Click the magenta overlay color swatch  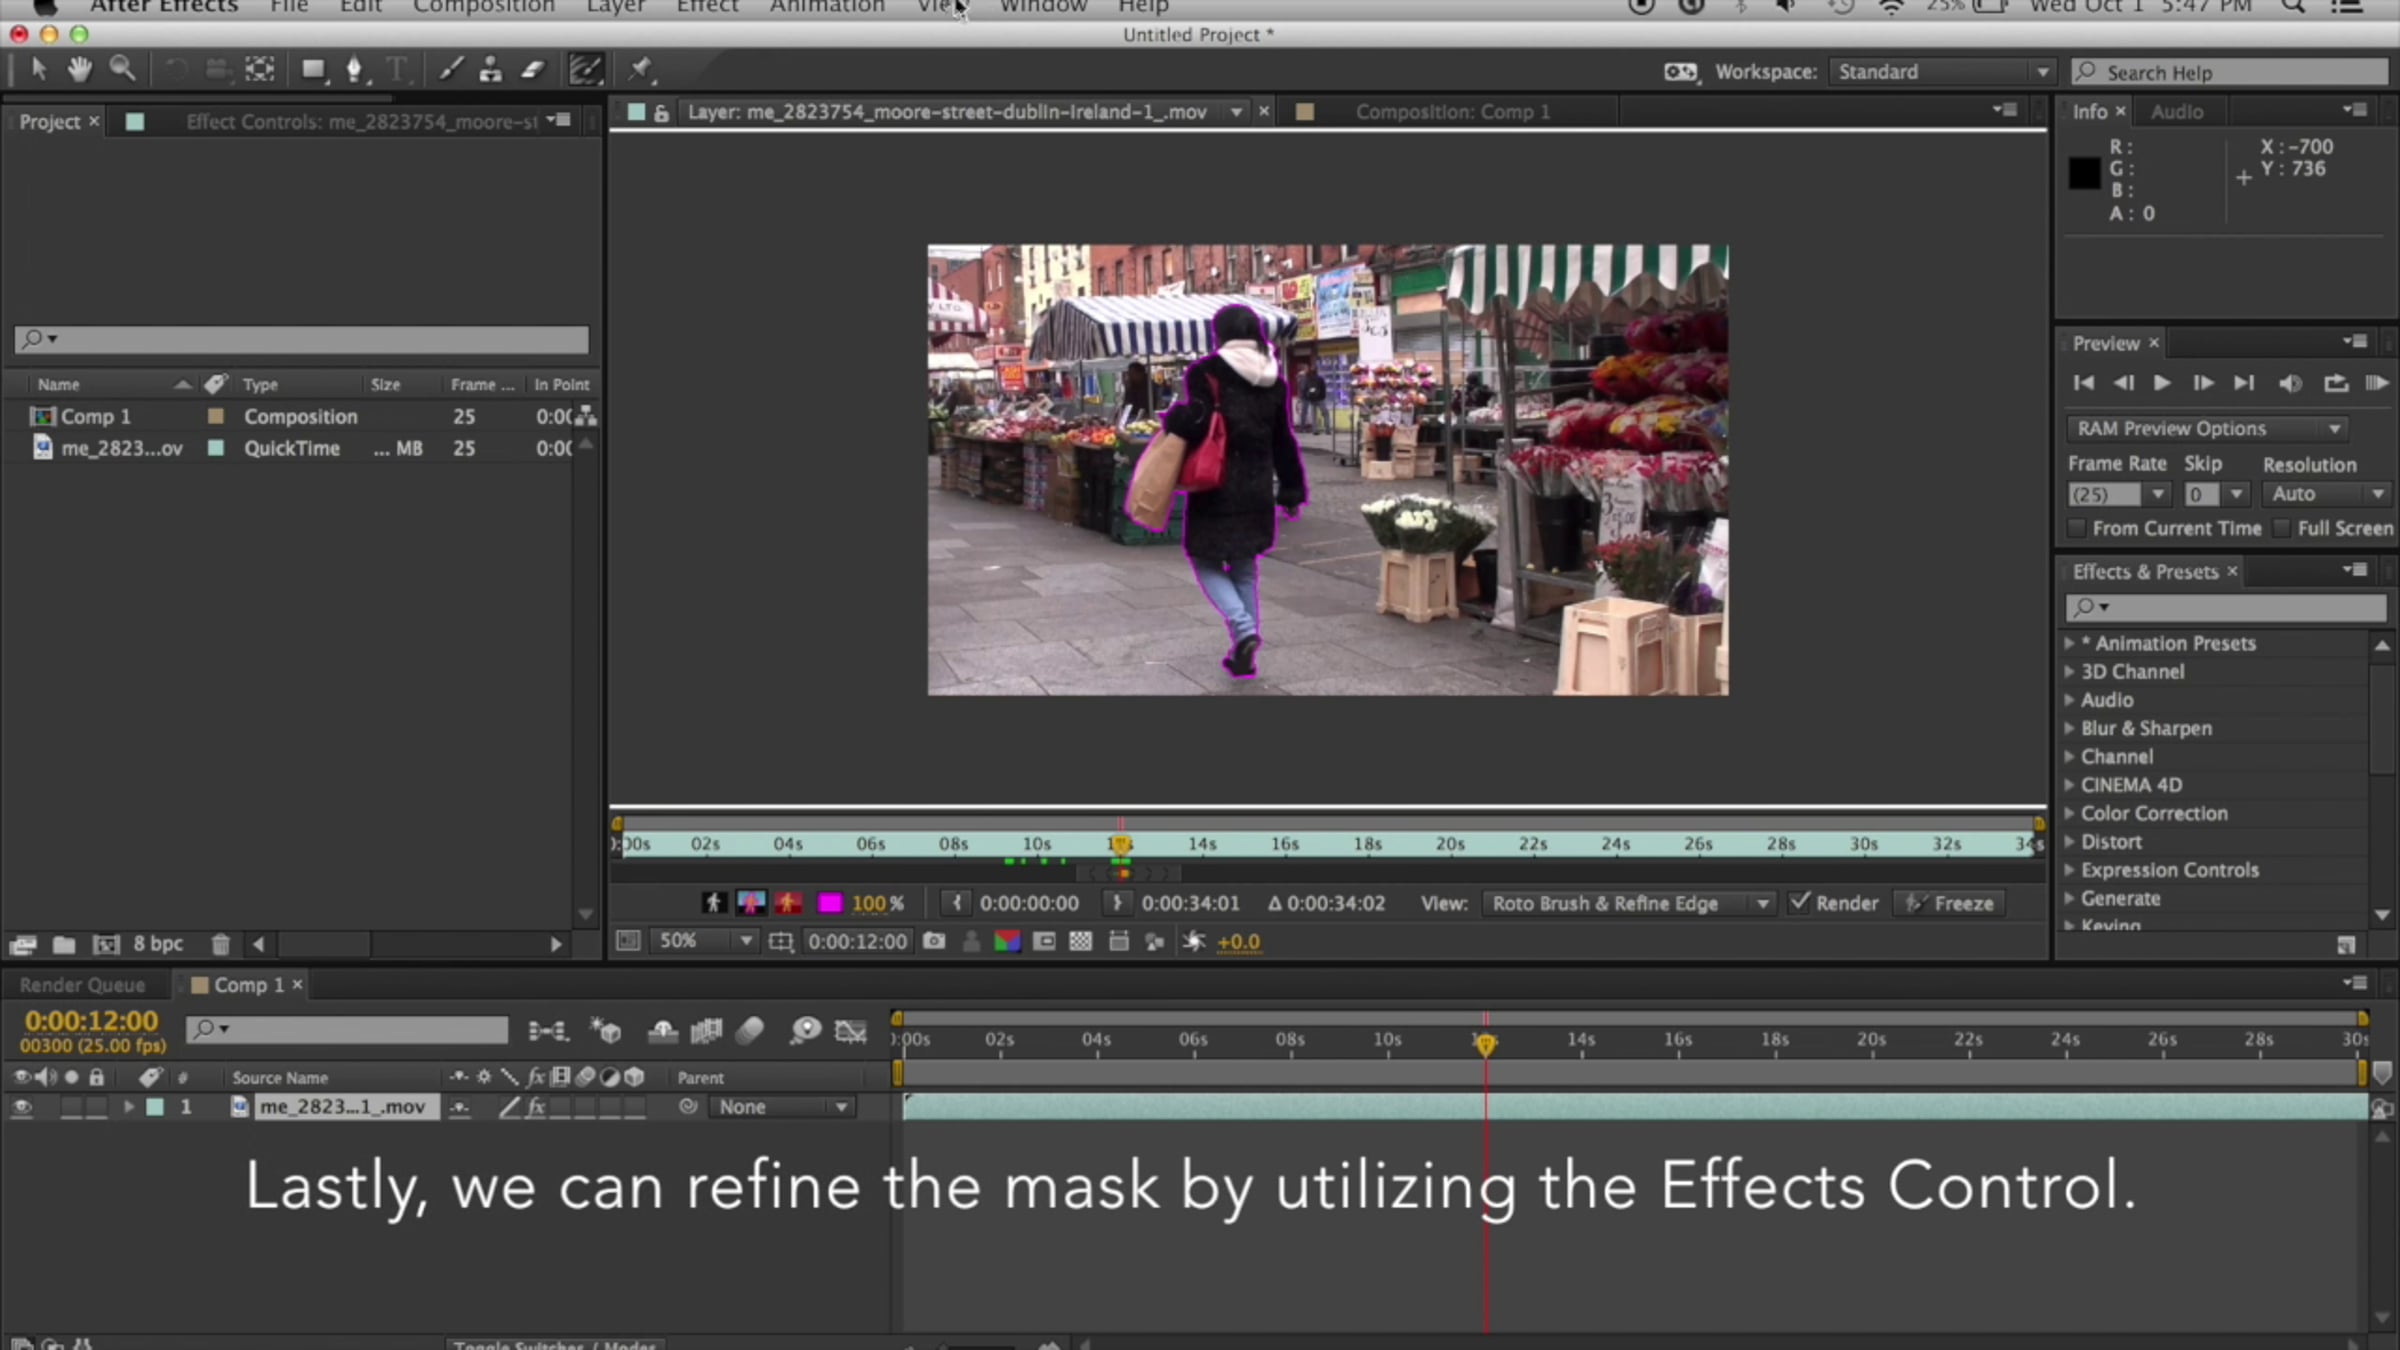[x=829, y=903]
